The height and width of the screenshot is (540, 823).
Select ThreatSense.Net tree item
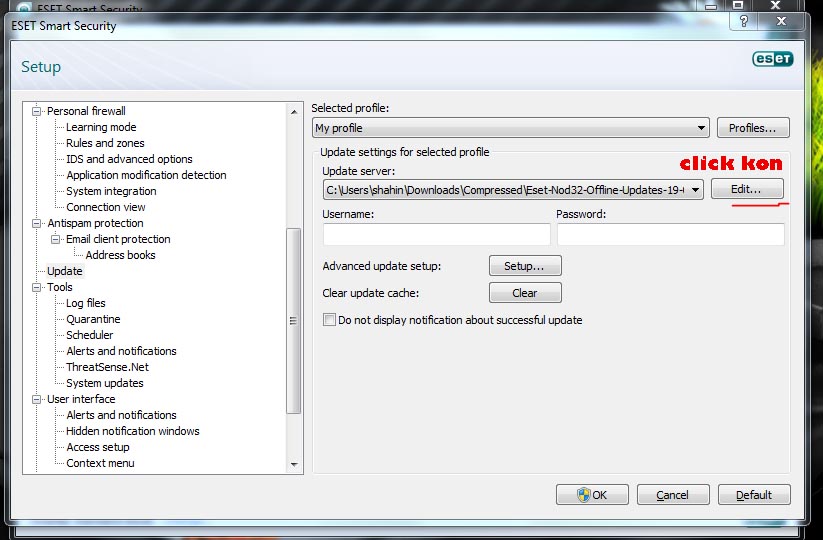coord(107,367)
